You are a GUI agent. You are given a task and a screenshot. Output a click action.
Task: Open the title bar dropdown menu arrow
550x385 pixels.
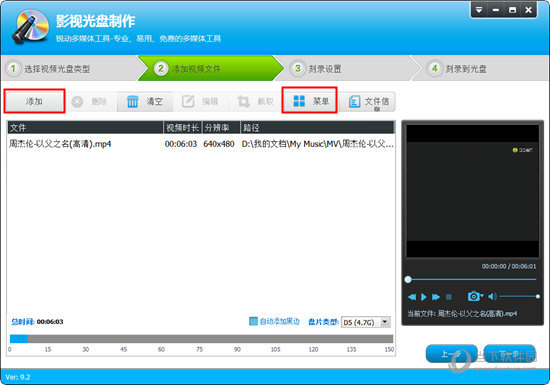pyautogui.click(x=479, y=10)
